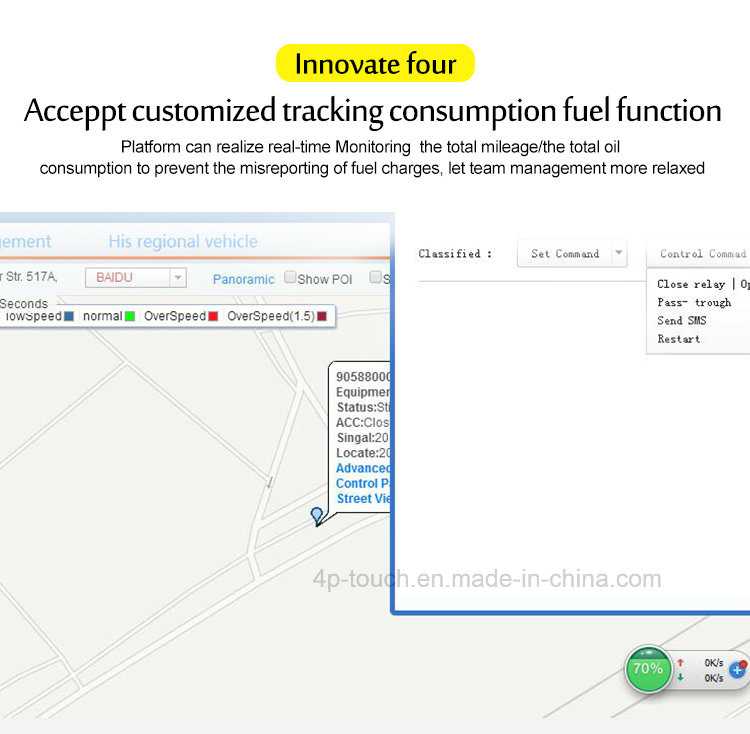Click the red OverSpeed legend square
Screen dimensions: 750x734
[213, 316]
